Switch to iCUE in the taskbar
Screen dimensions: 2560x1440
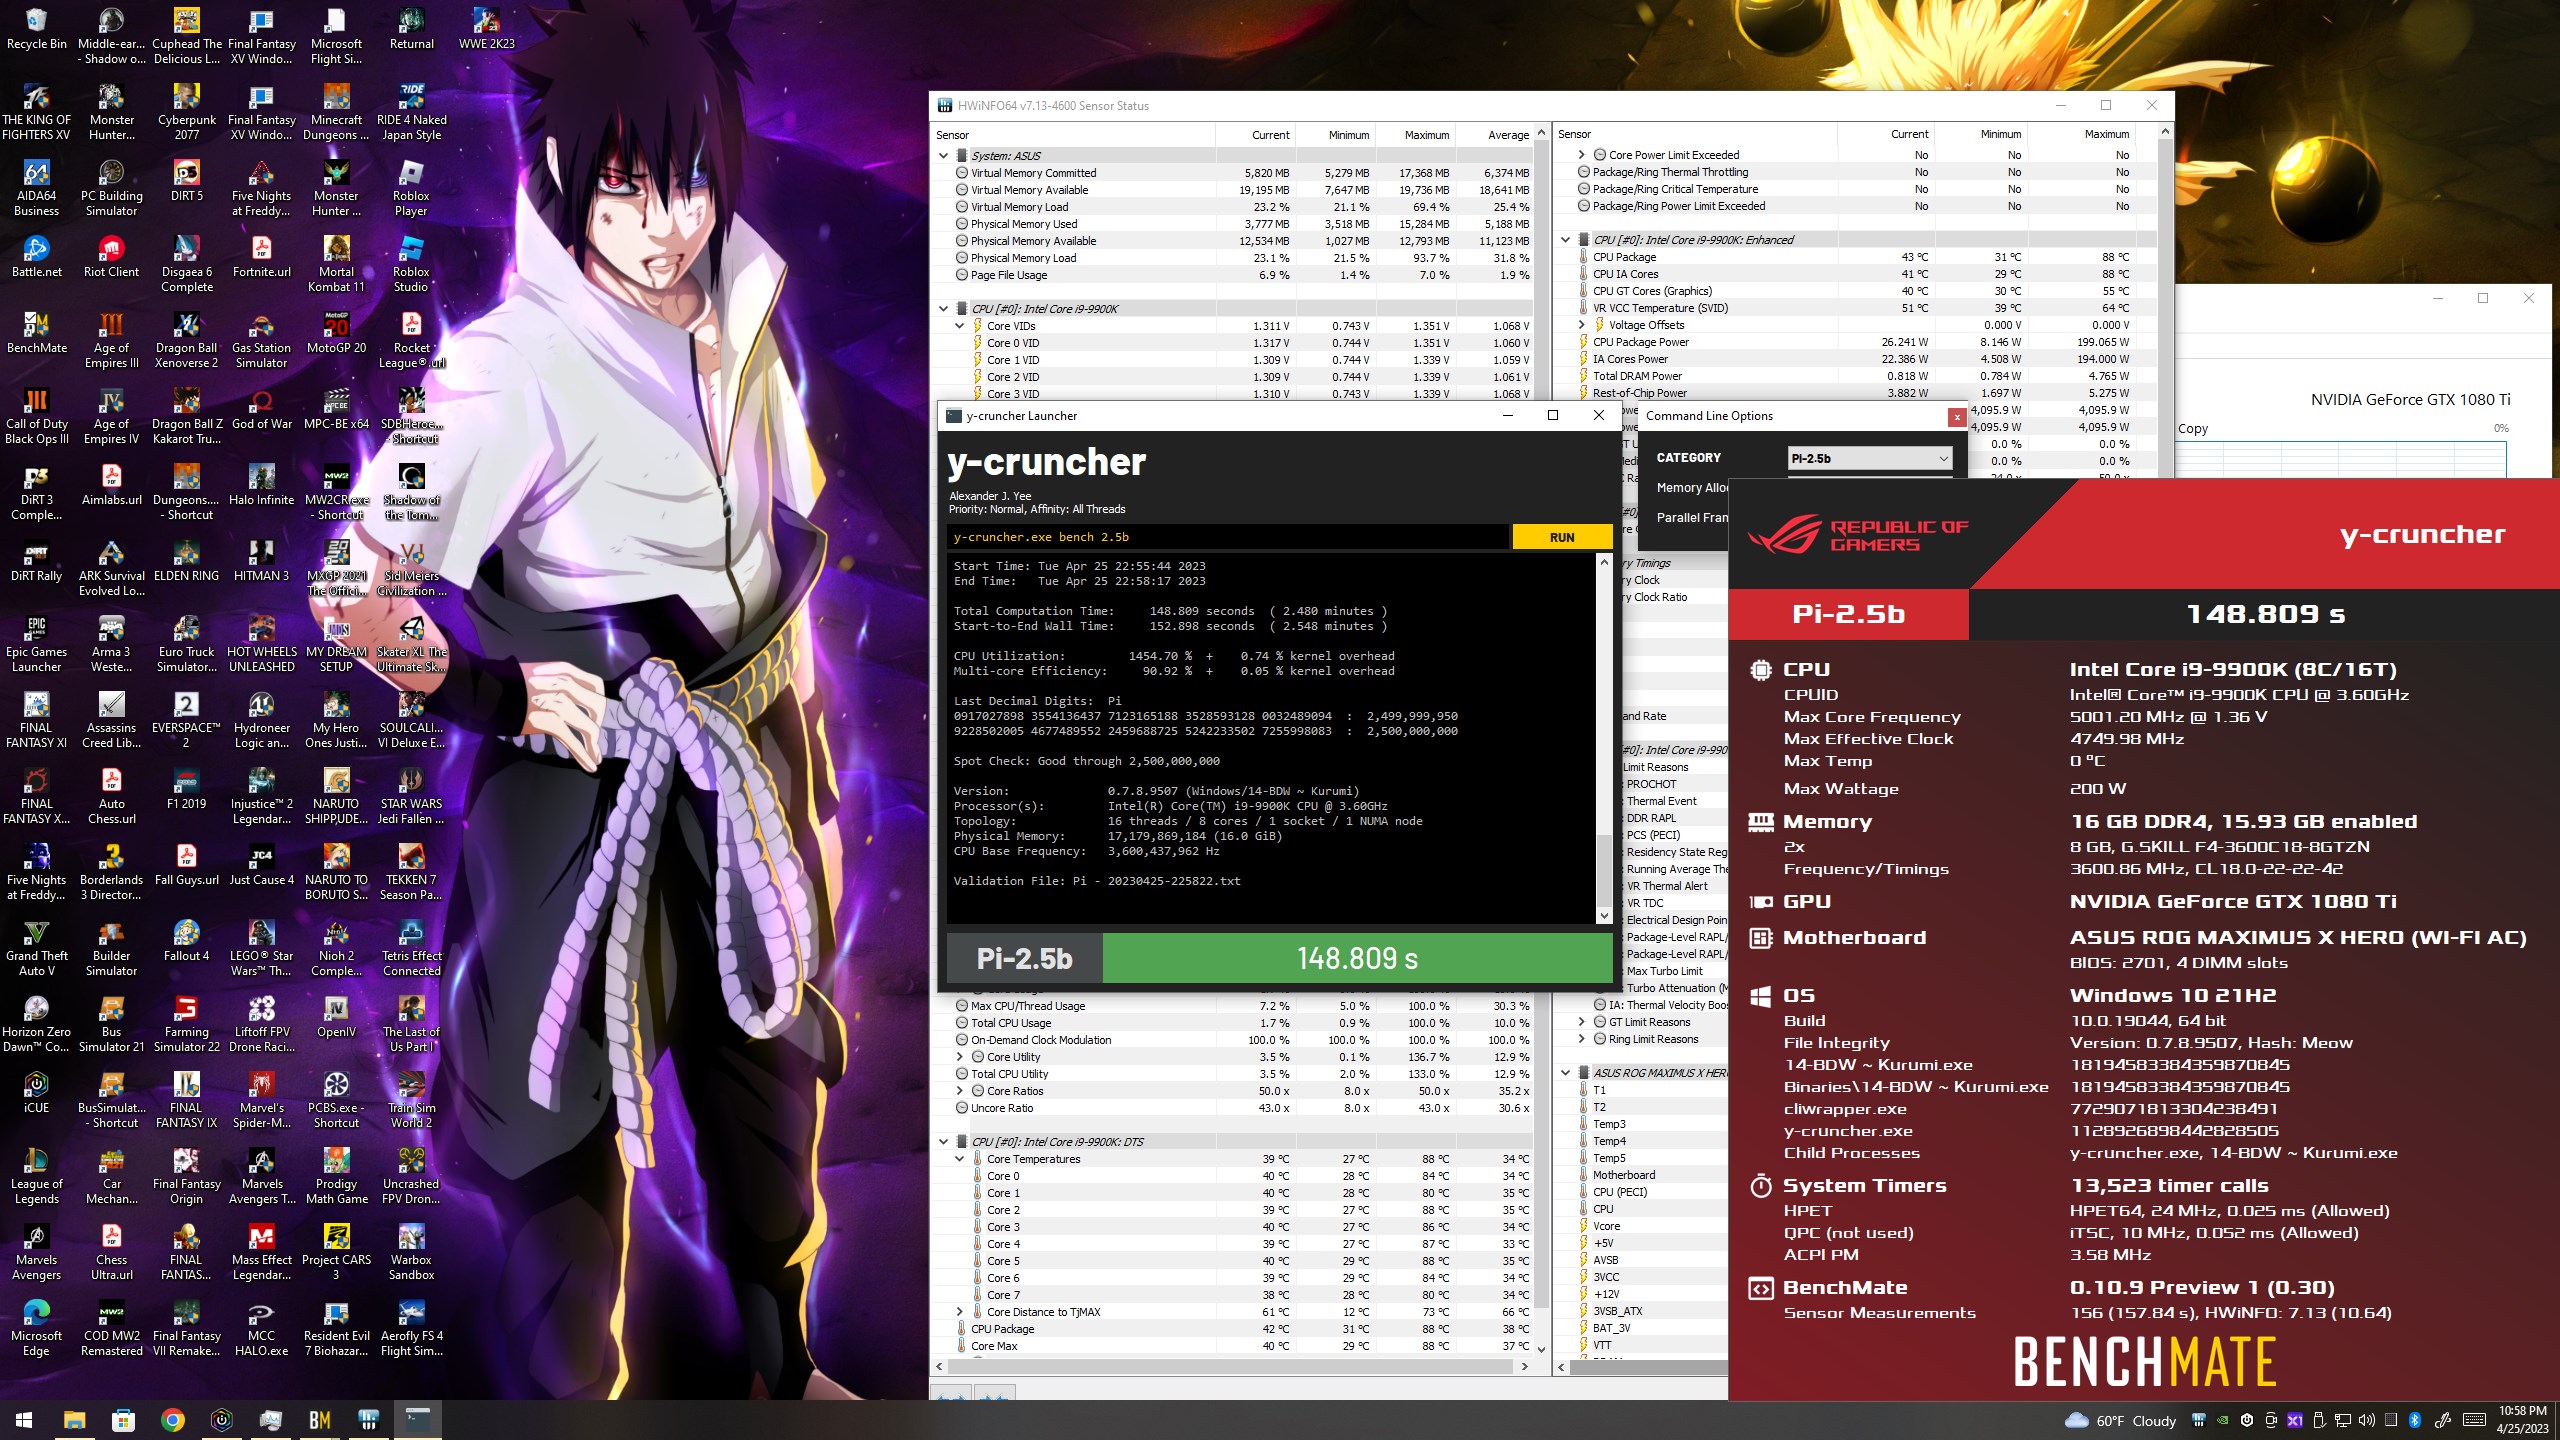pyautogui.click(x=221, y=1420)
